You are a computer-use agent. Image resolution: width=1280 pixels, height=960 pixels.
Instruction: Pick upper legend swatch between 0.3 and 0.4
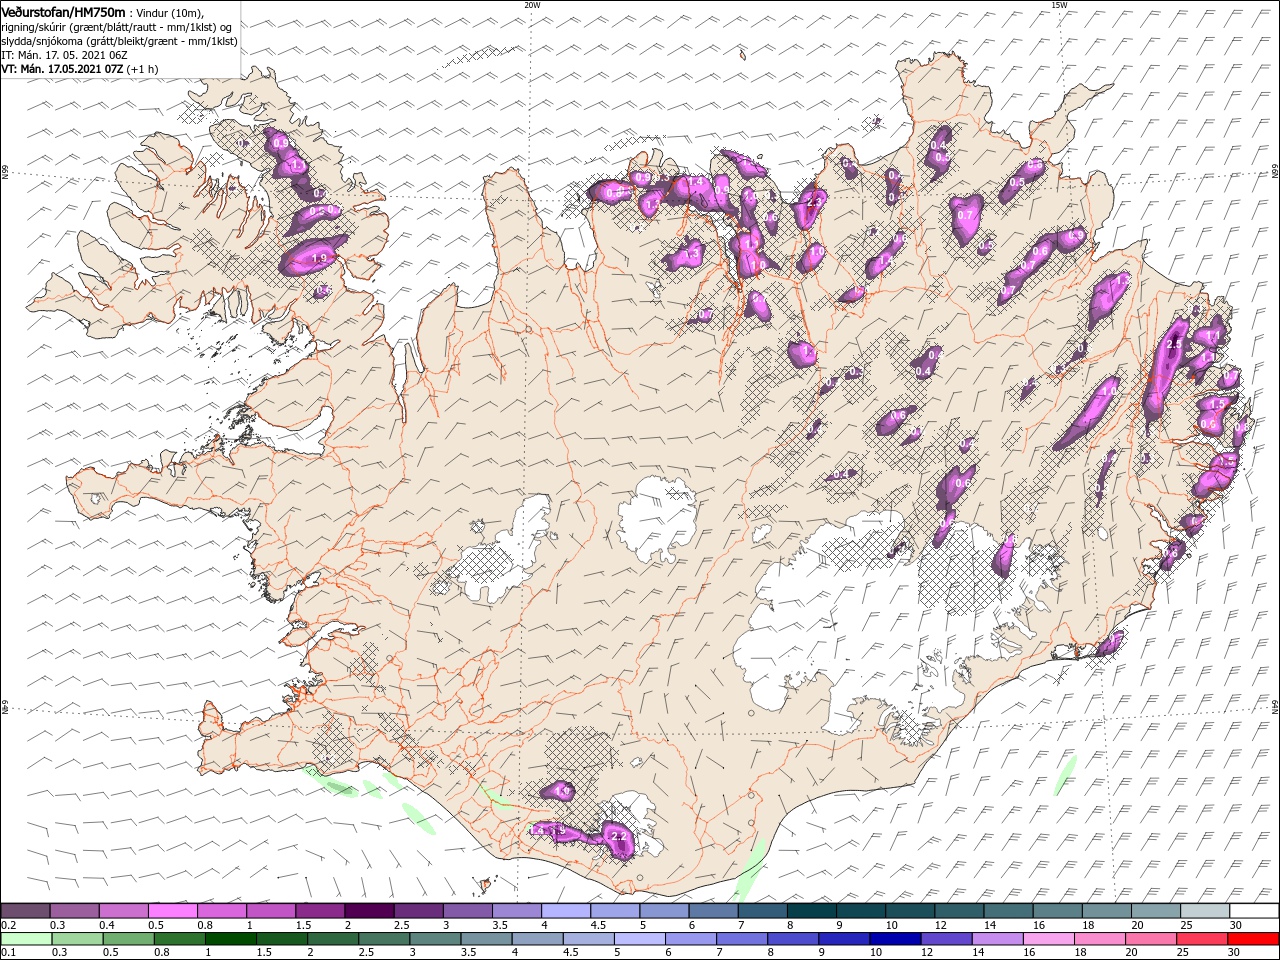(x=74, y=910)
